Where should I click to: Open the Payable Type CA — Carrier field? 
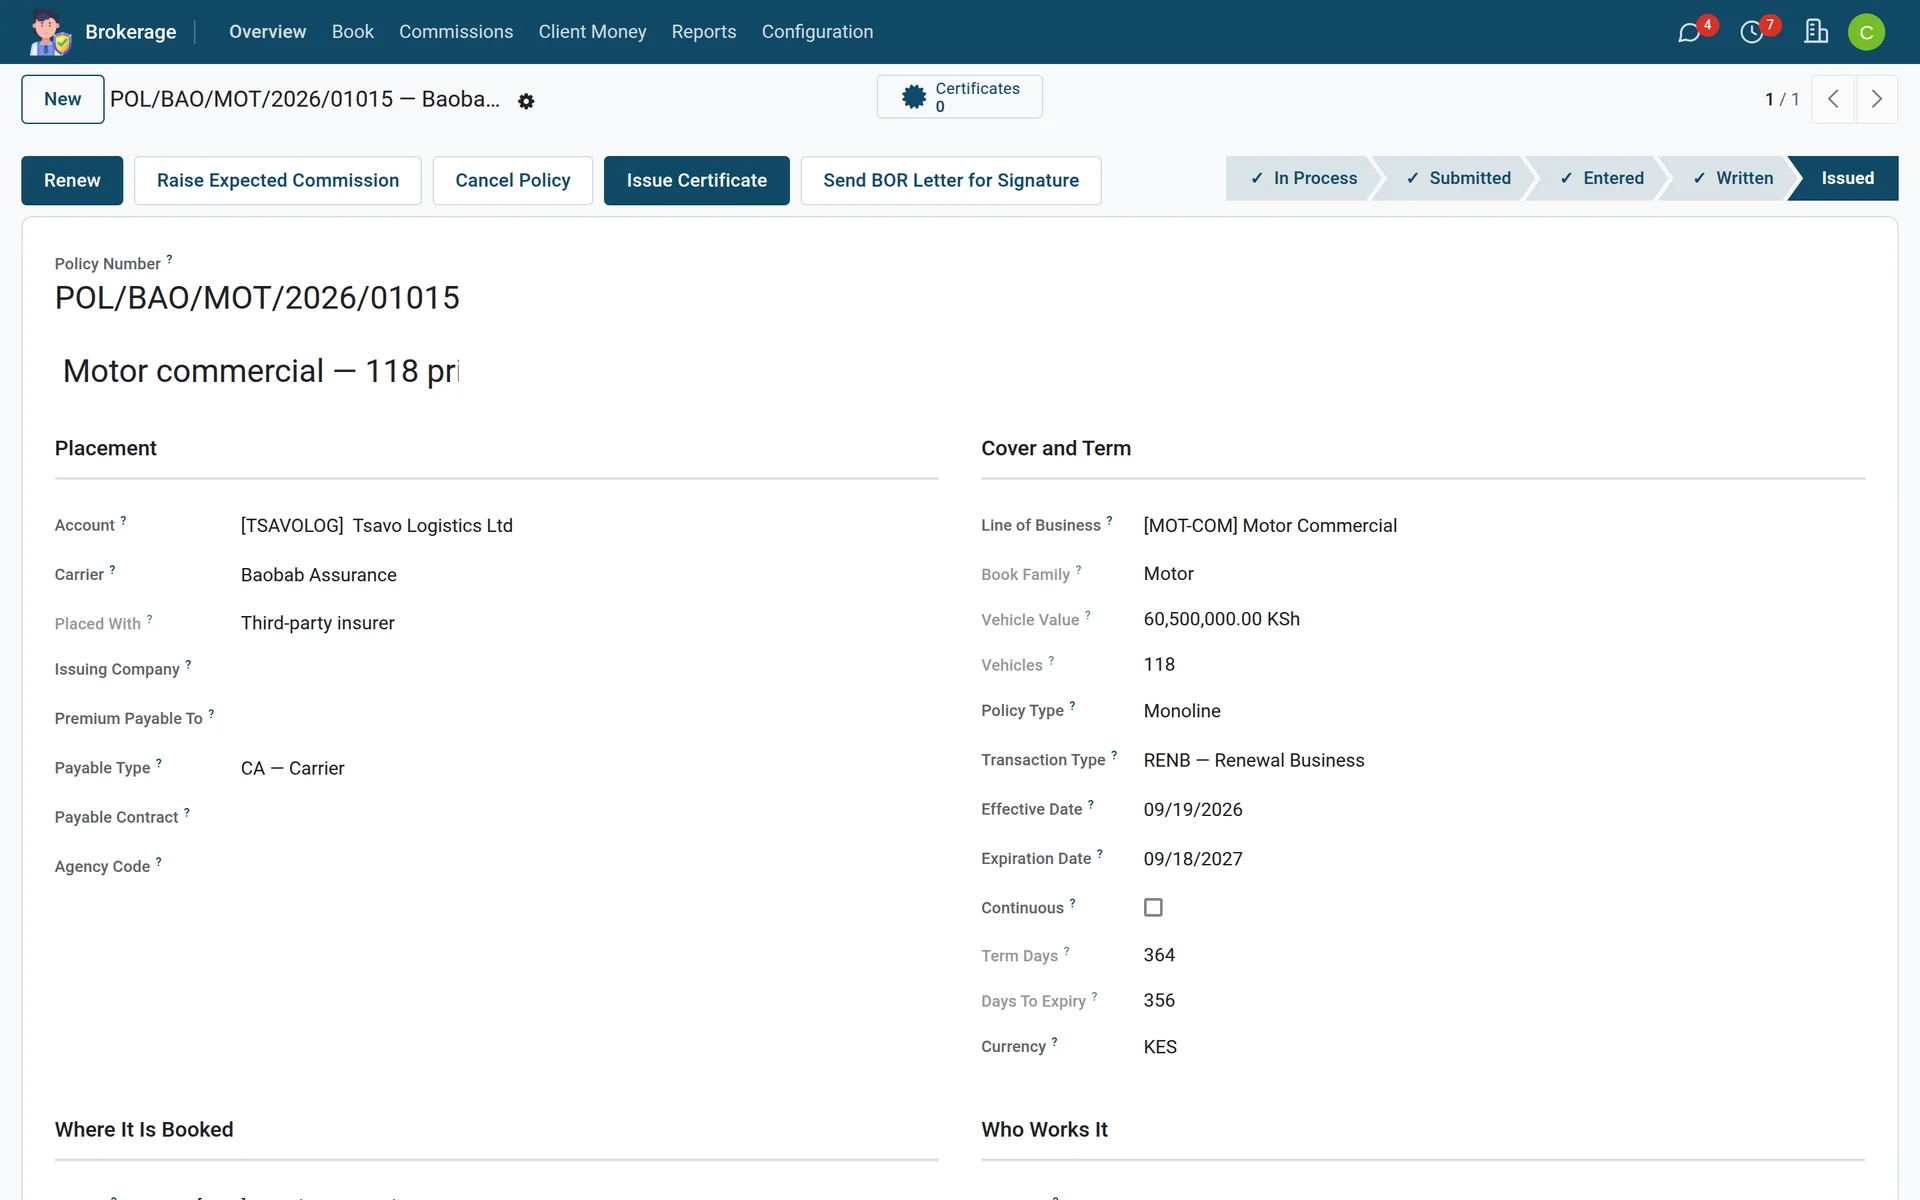coord(588,768)
